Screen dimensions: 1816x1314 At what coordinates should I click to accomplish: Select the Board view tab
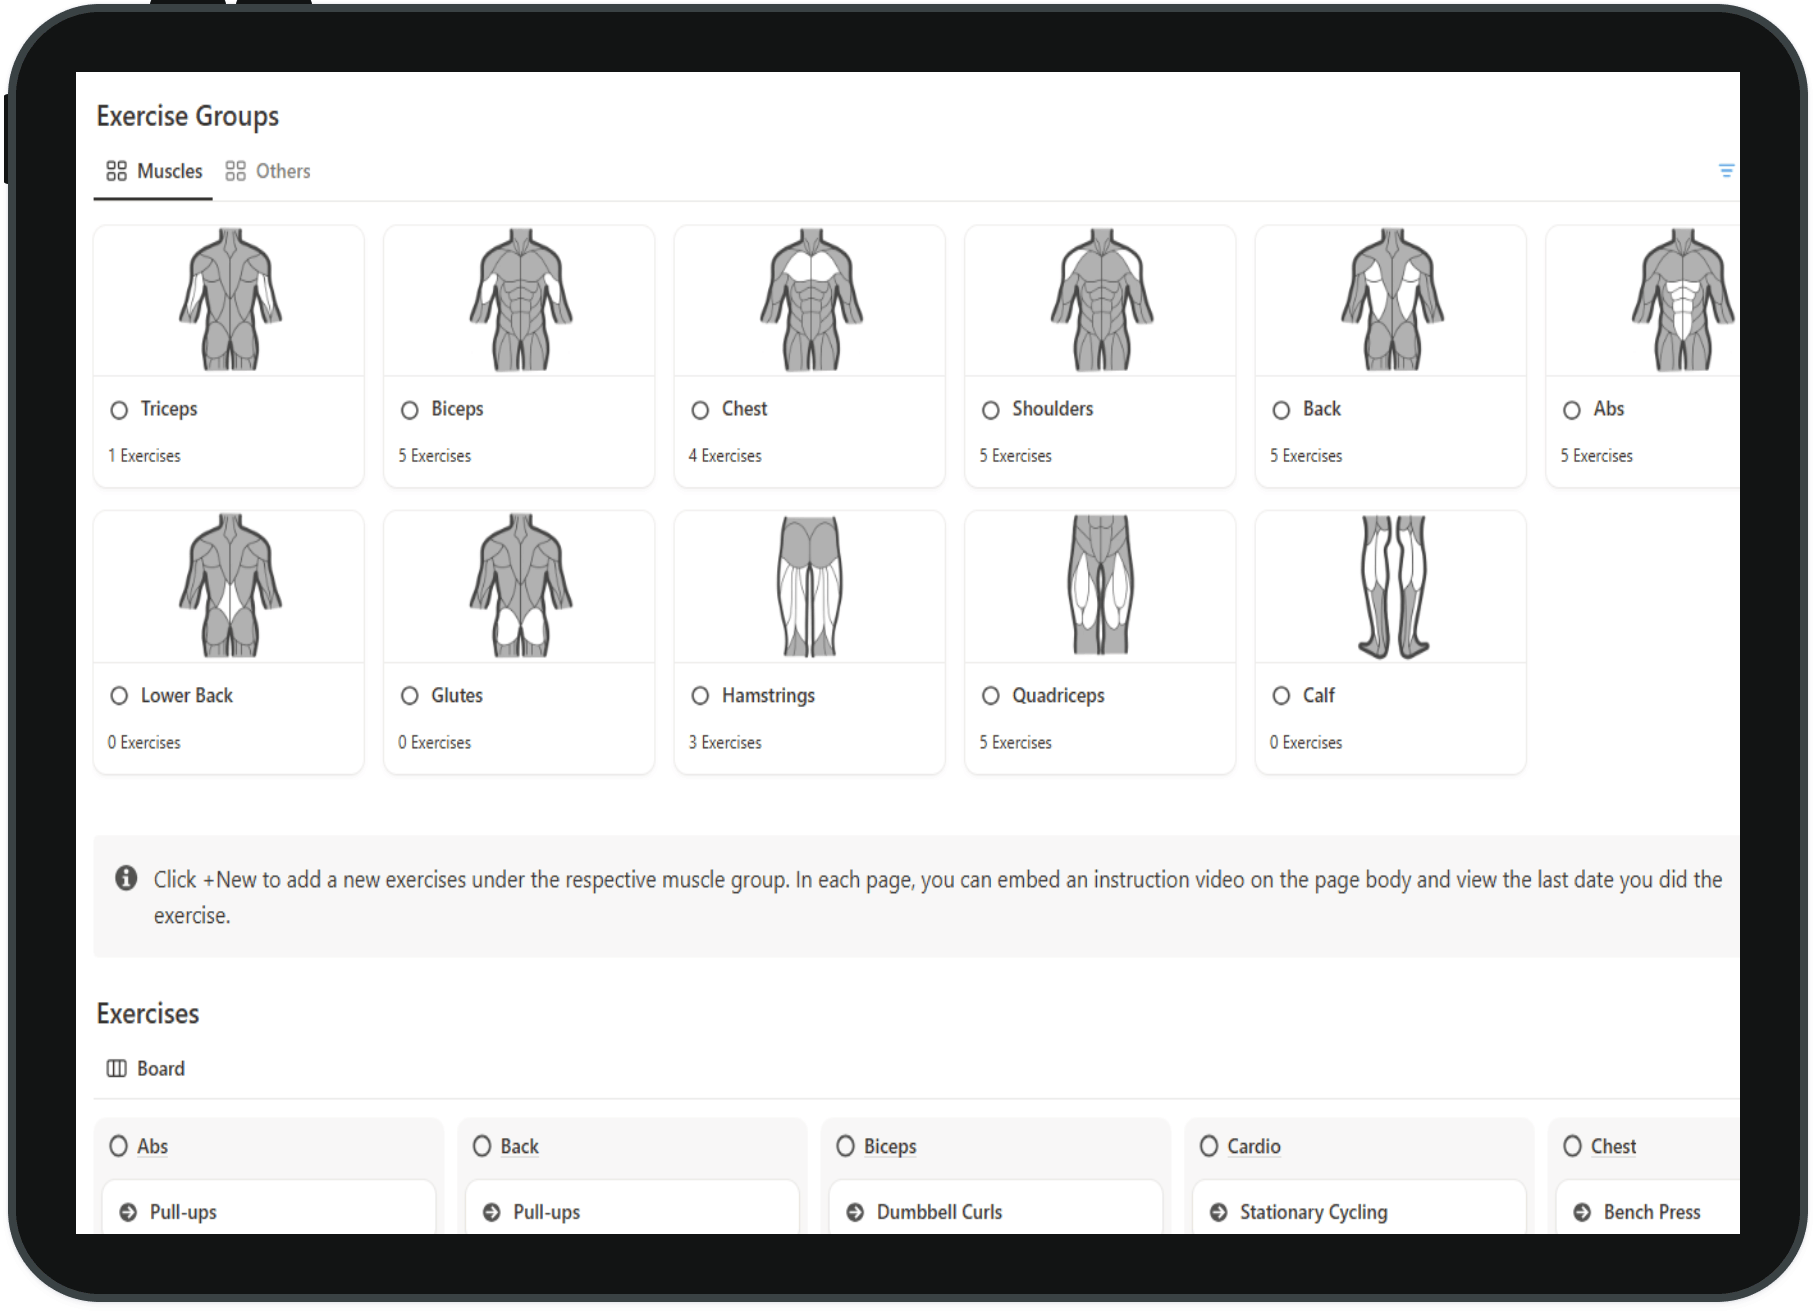coord(146,1069)
